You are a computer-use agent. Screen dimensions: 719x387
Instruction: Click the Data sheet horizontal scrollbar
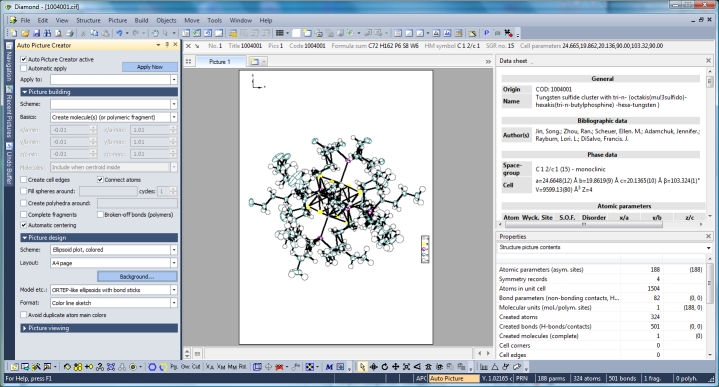click(583, 224)
